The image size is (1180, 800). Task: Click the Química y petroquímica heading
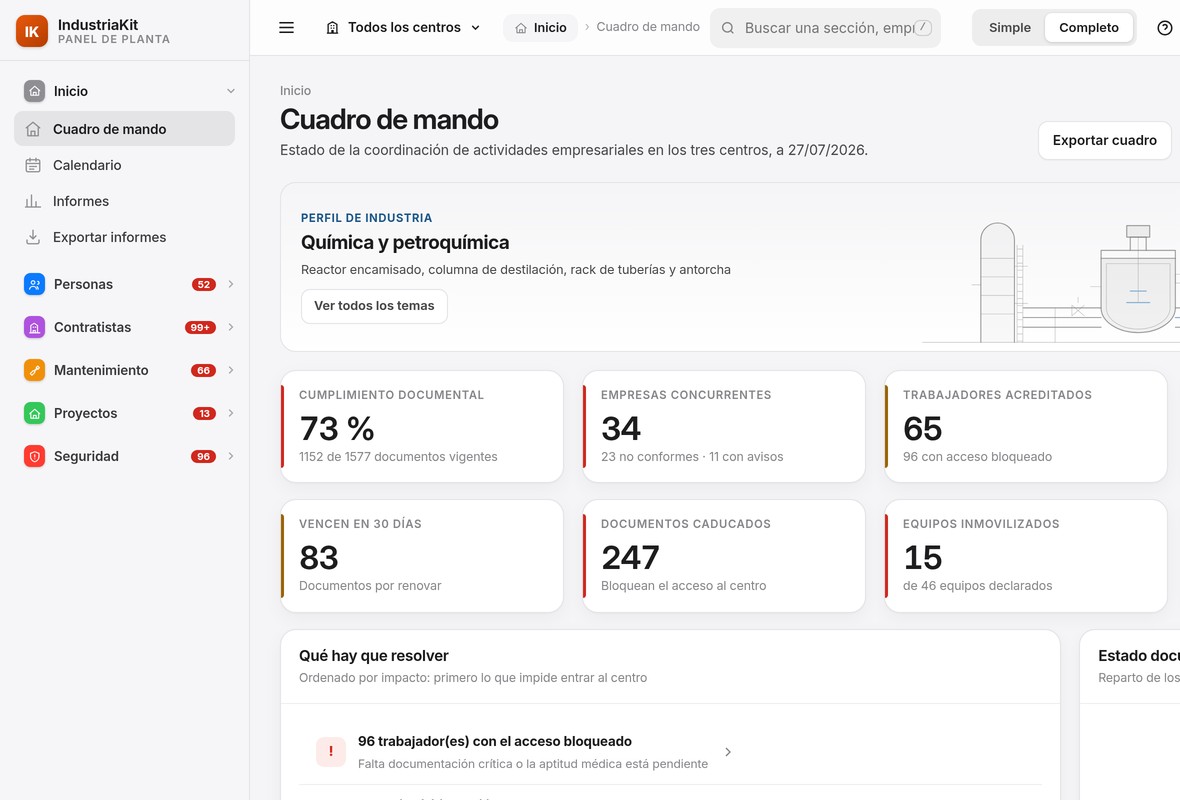pos(405,242)
